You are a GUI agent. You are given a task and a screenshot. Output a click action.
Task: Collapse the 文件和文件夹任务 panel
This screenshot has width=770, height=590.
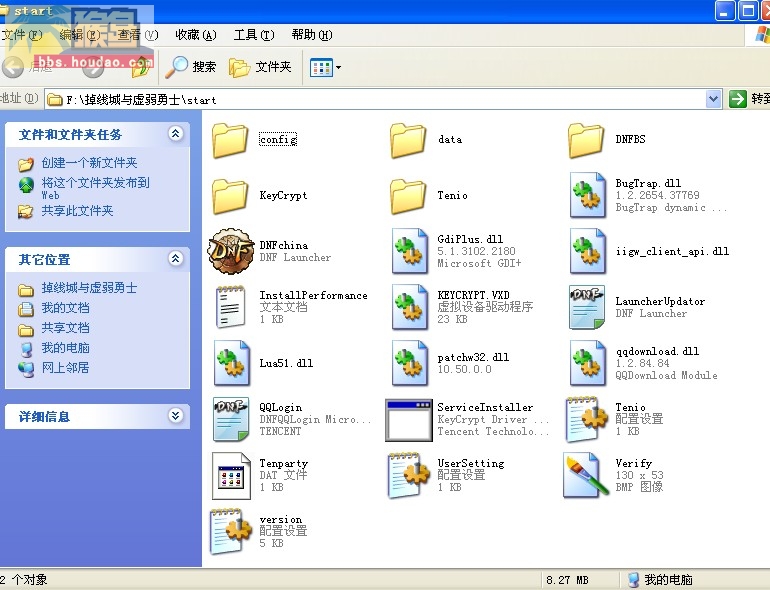pos(175,134)
